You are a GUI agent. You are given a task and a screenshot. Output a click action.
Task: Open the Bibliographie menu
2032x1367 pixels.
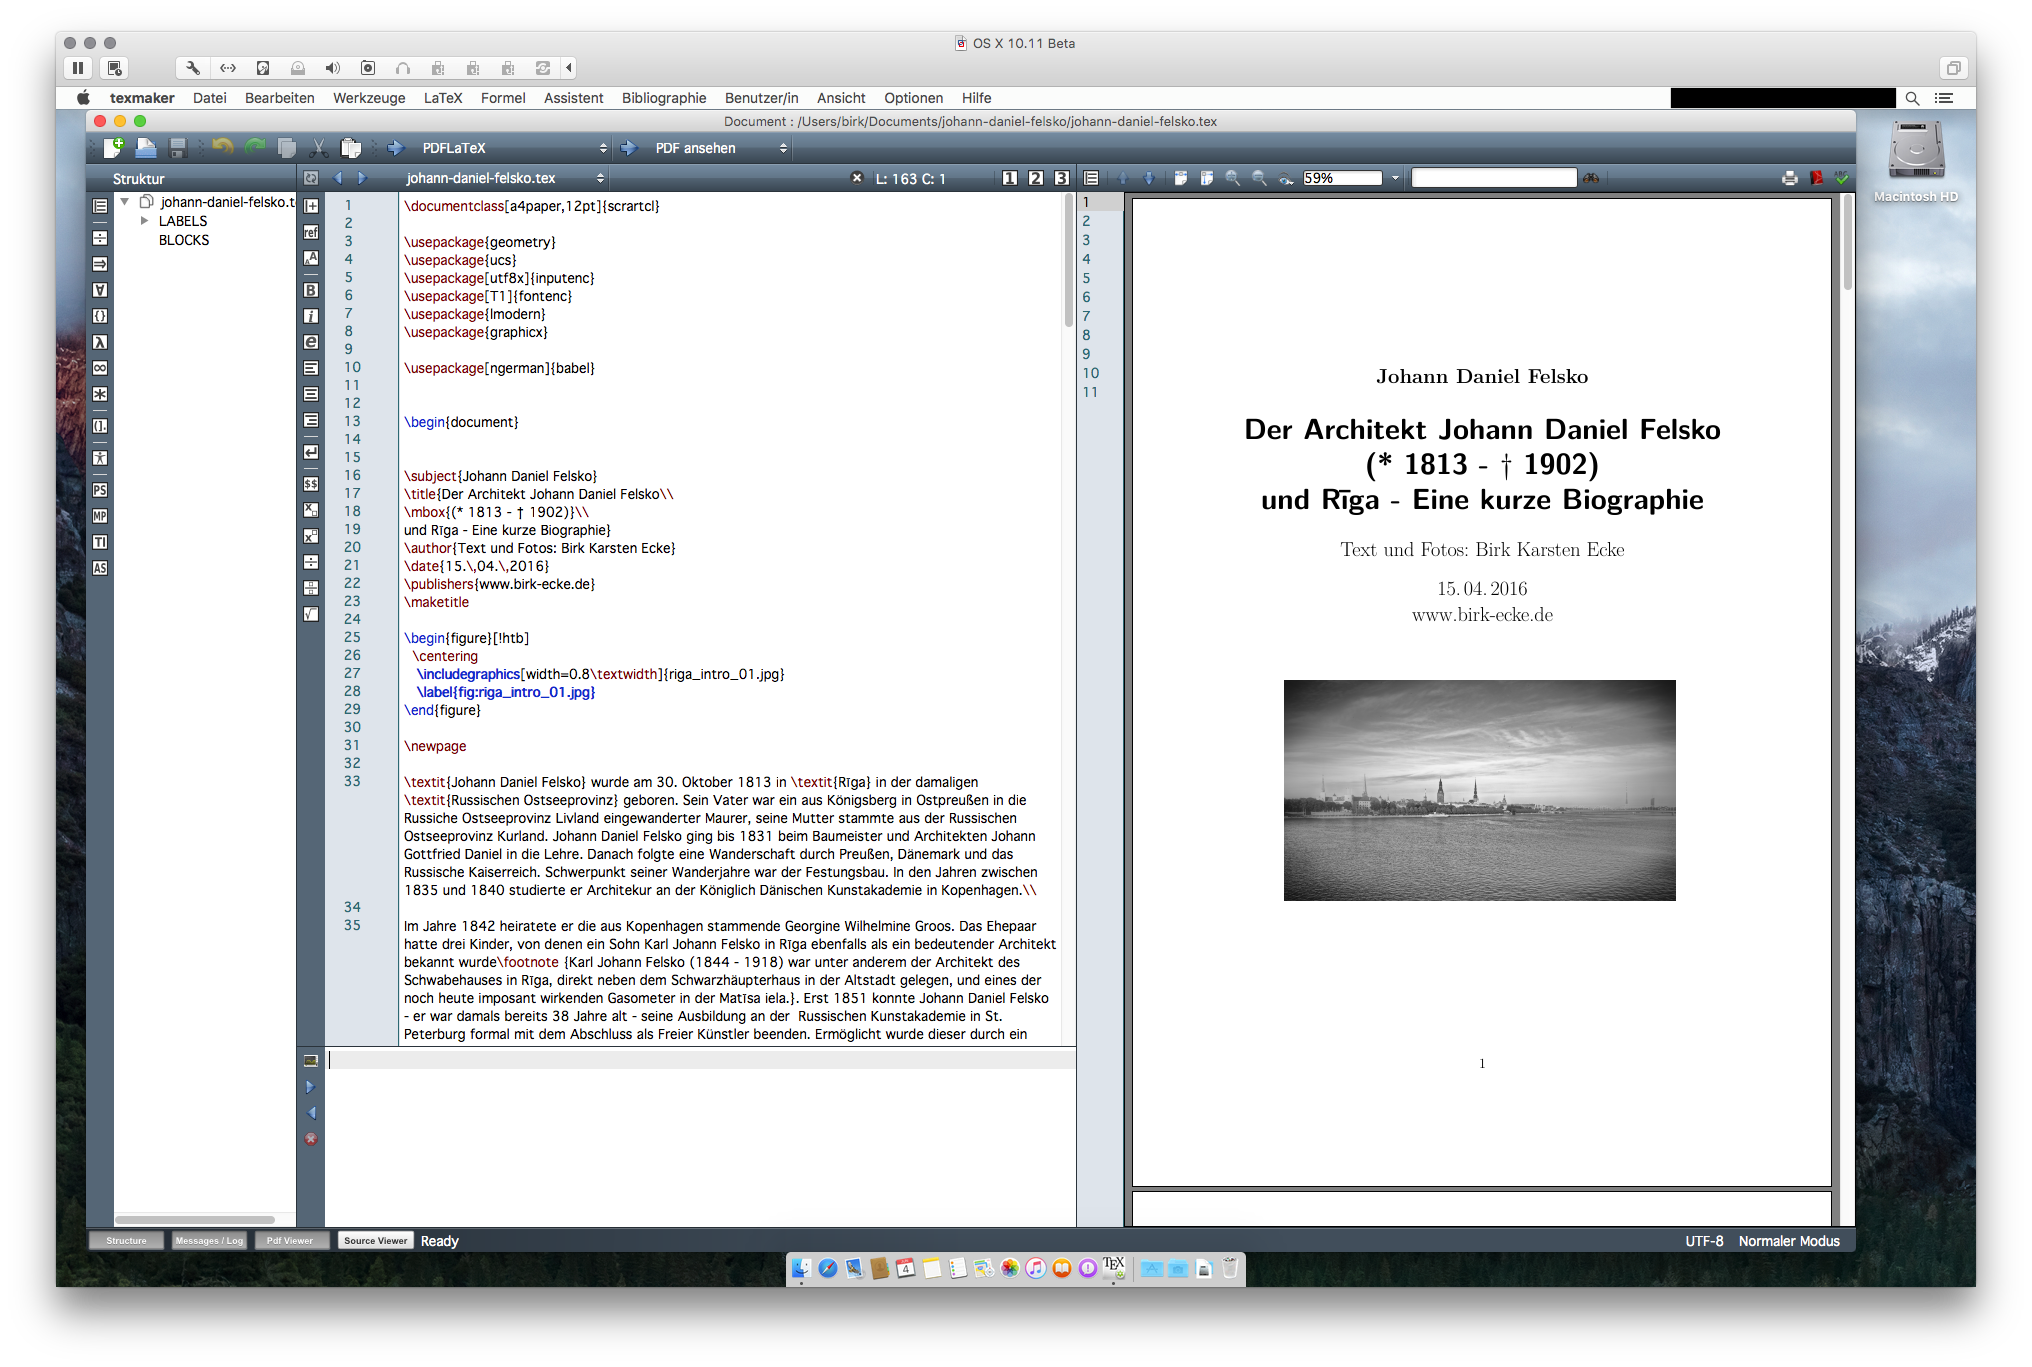664,98
